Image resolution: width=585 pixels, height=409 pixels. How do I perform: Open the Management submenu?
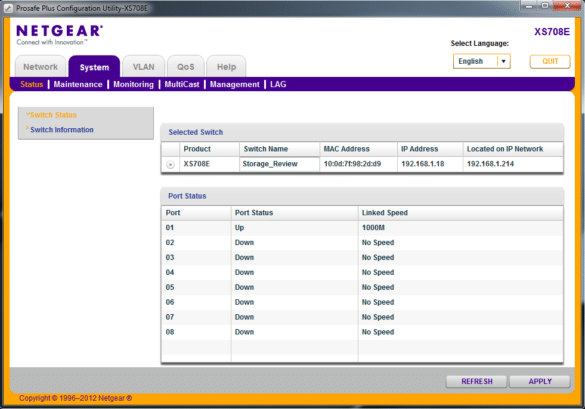235,84
